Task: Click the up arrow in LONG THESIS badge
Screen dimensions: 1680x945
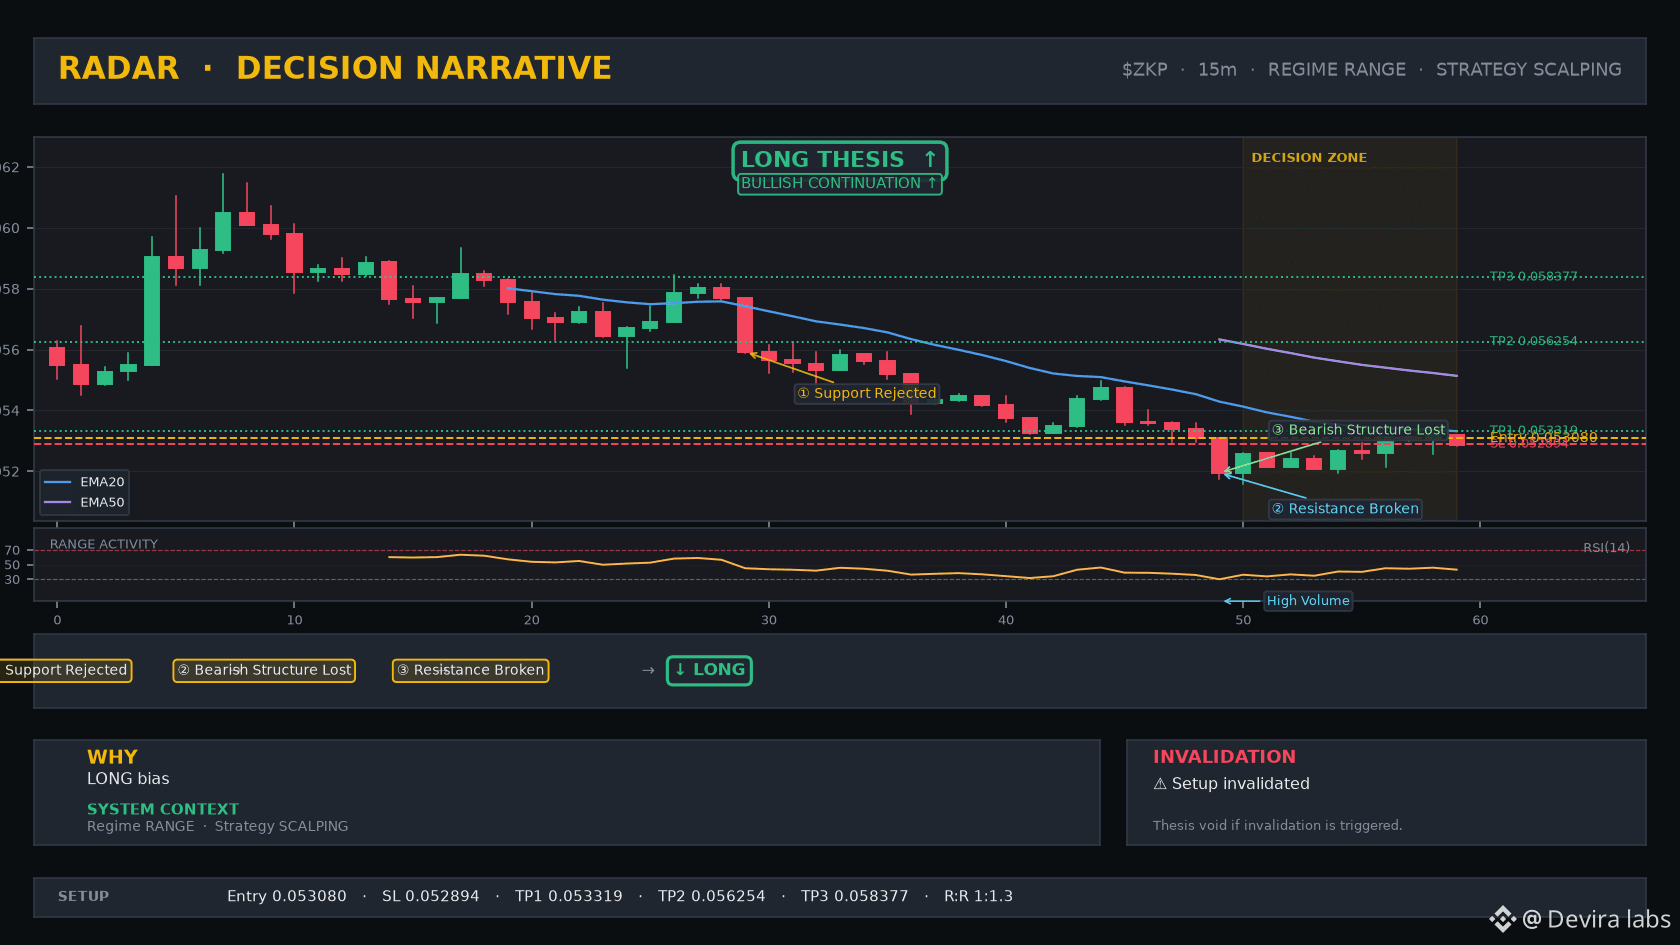Action: pos(930,159)
